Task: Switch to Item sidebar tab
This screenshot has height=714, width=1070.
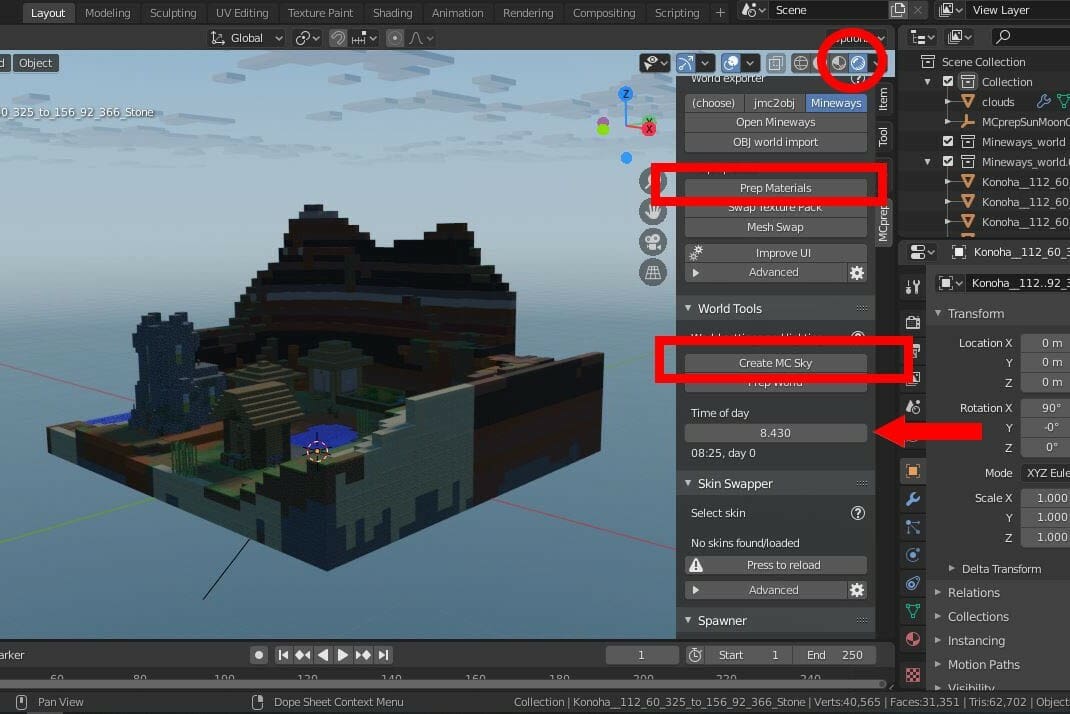Action: [884, 98]
